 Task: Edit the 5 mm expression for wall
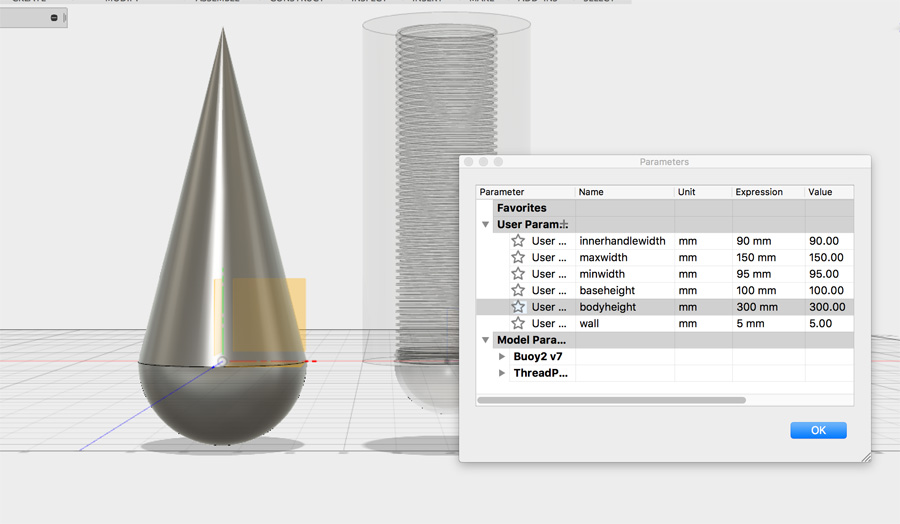coord(768,324)
